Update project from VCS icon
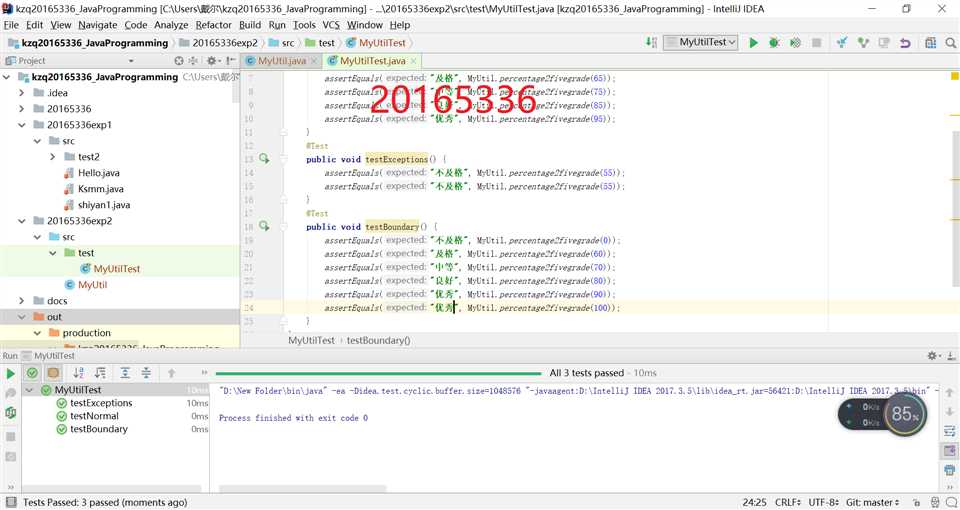 [842, 43]
